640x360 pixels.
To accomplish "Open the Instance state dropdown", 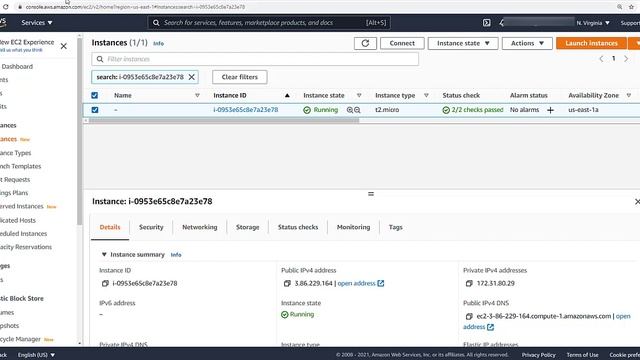I will 463,43.
